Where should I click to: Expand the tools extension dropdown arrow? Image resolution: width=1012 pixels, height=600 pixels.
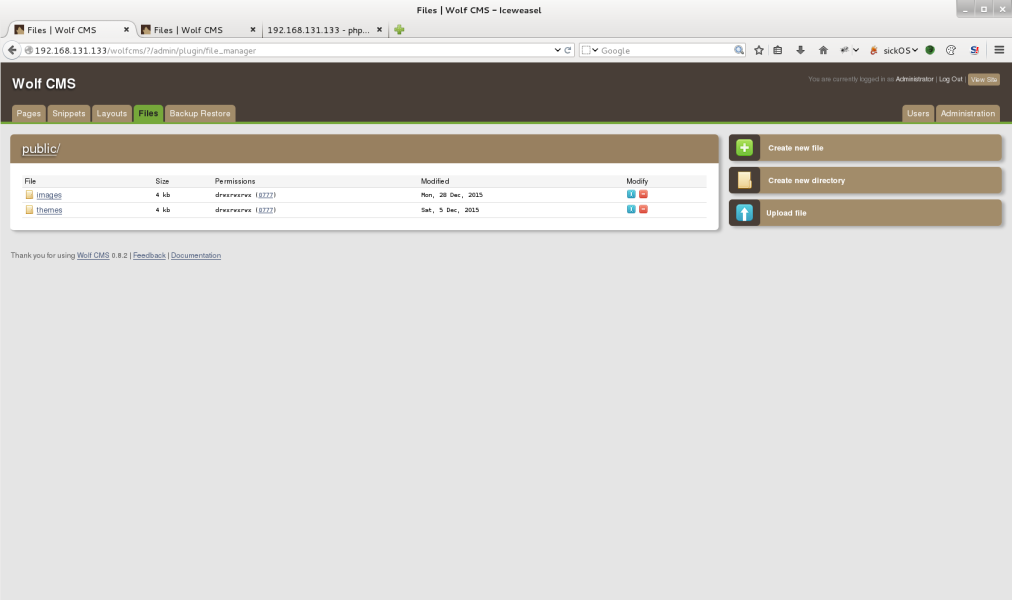pyautogui.click(x=856, y=50)
